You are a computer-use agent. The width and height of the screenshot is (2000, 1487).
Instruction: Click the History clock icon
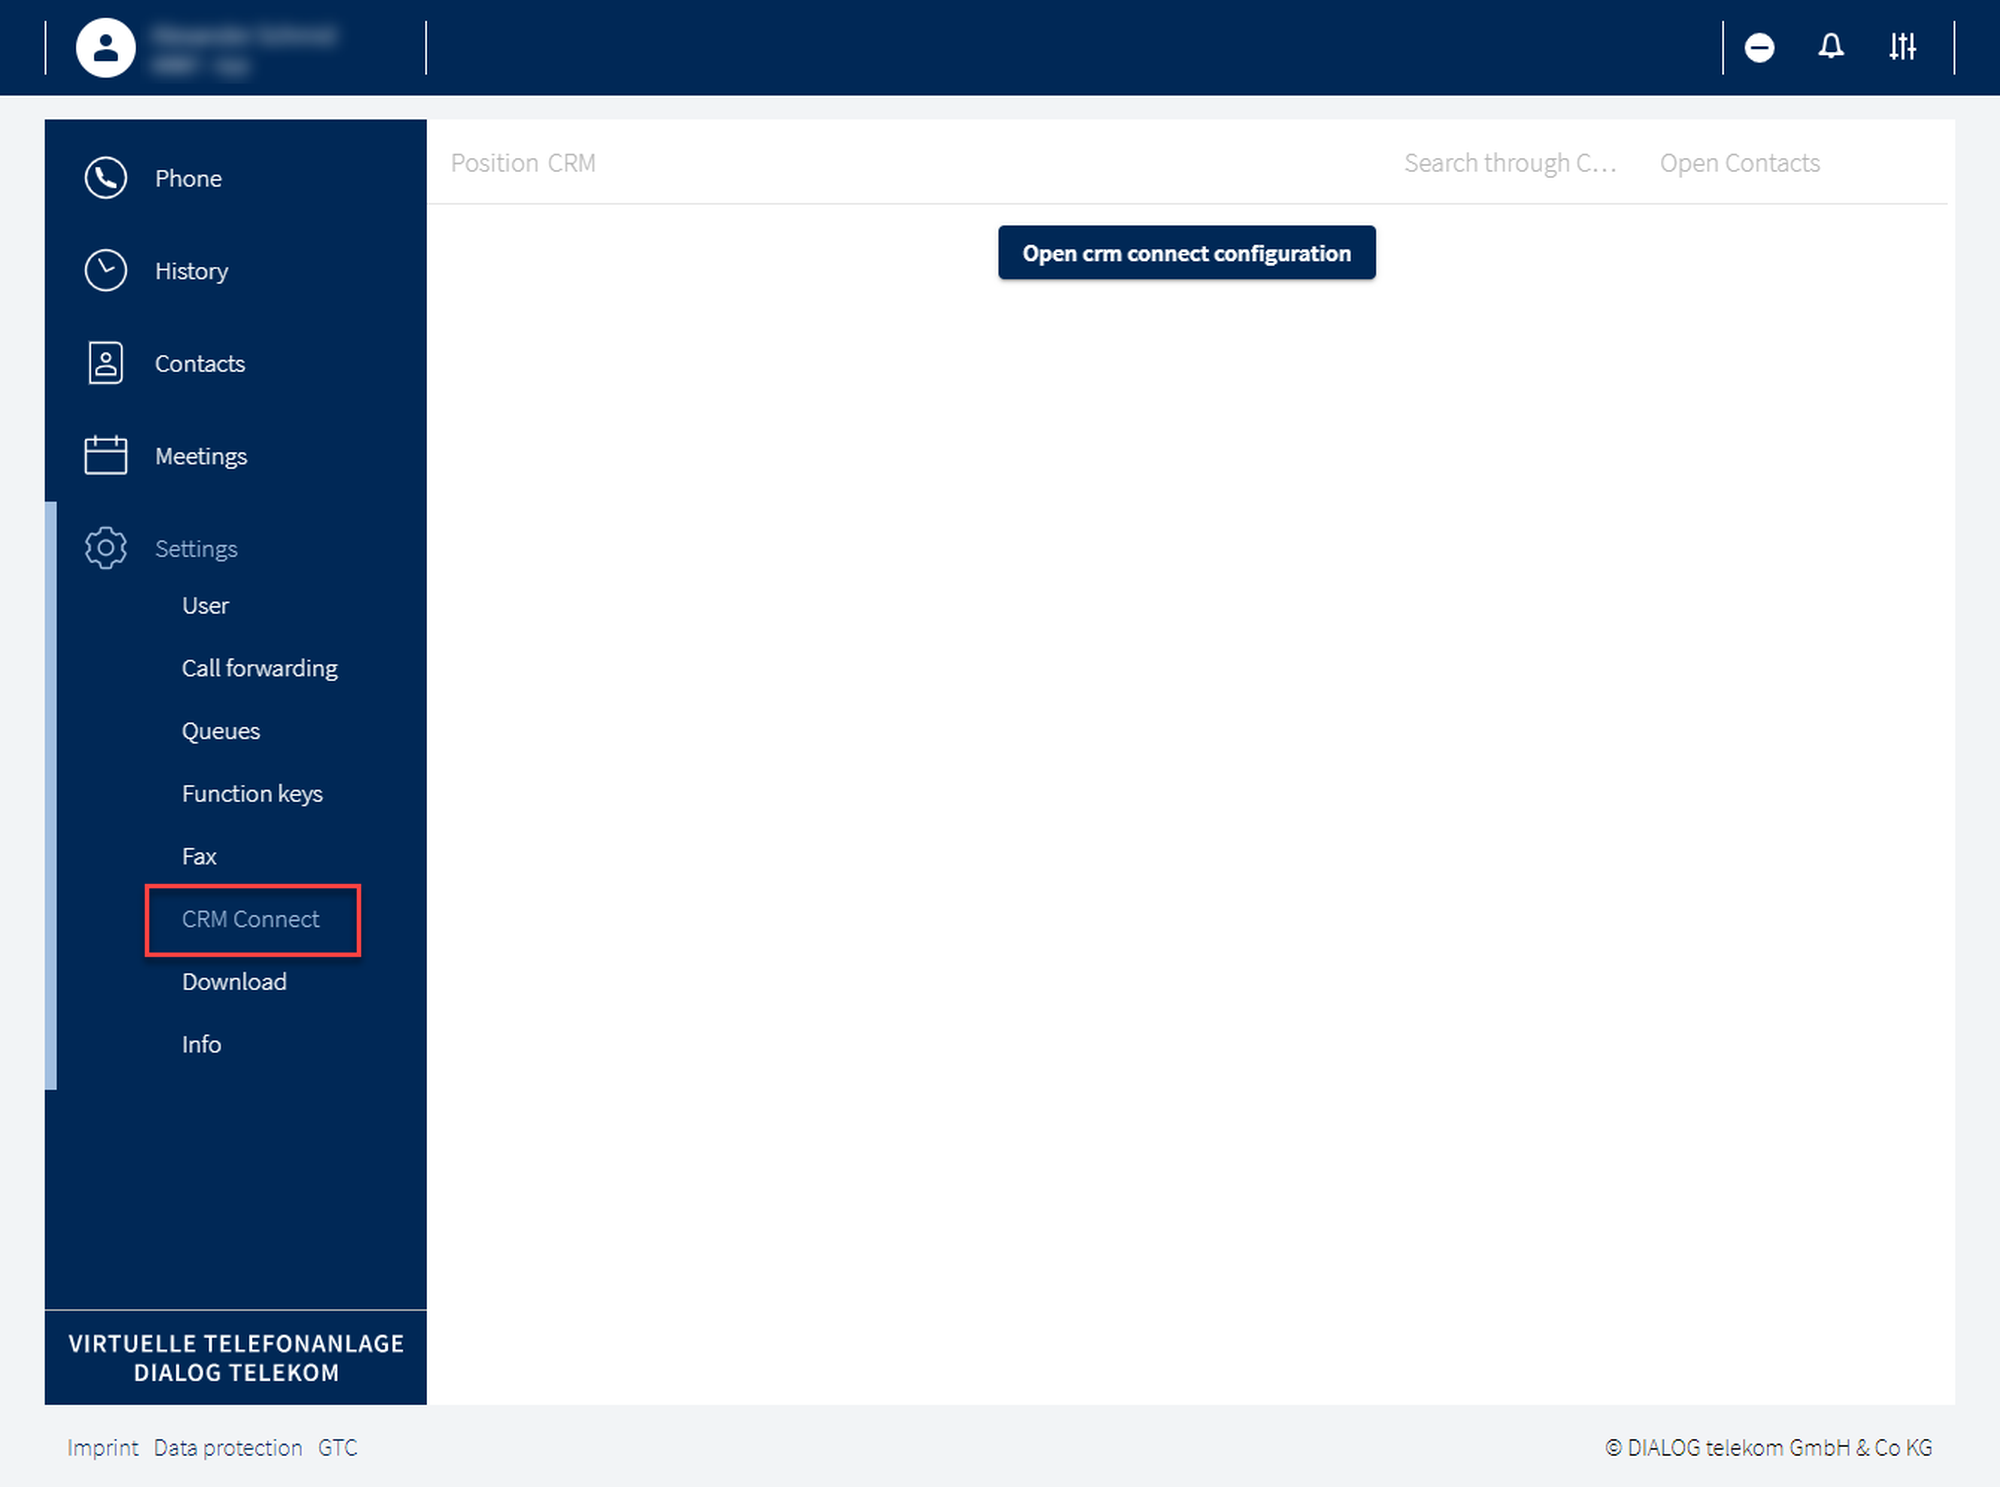pyautogui.click(x=105, y=270)
